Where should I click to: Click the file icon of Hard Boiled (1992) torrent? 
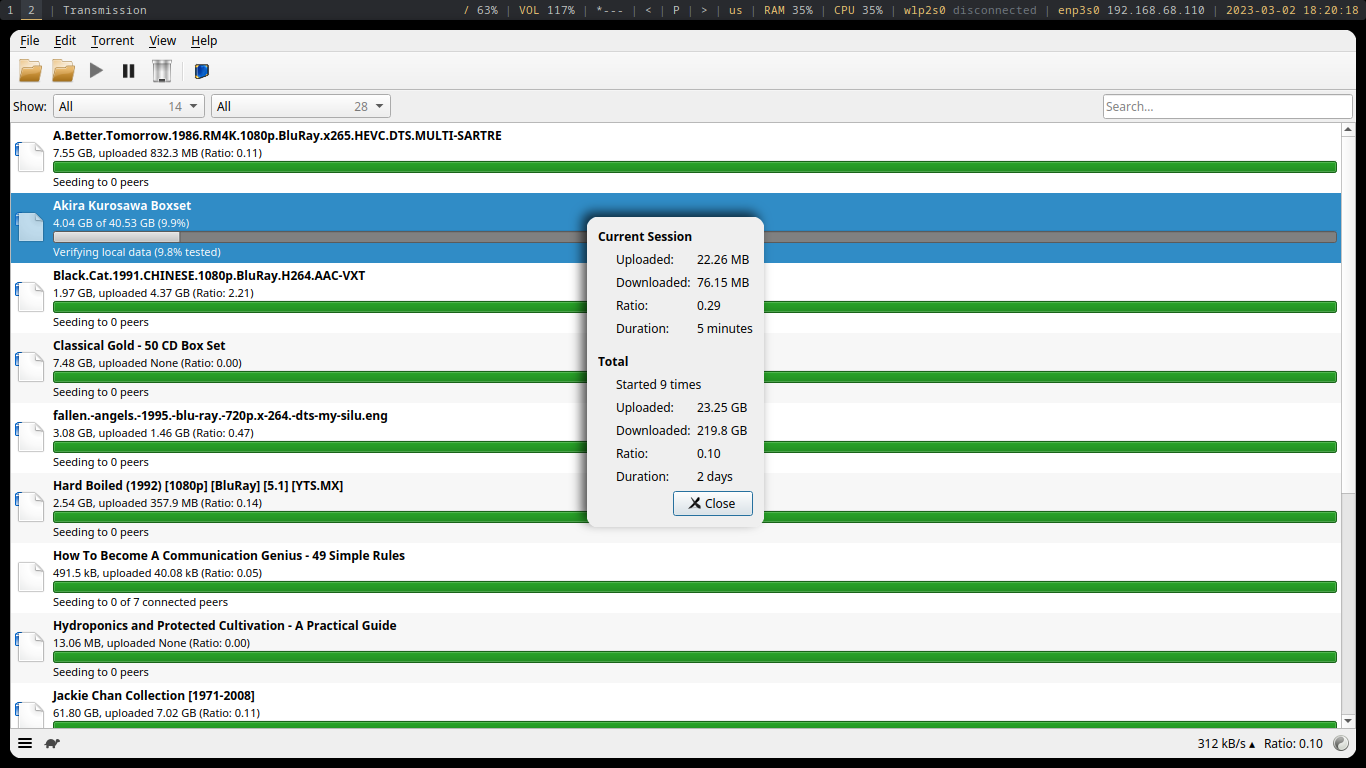30,508
